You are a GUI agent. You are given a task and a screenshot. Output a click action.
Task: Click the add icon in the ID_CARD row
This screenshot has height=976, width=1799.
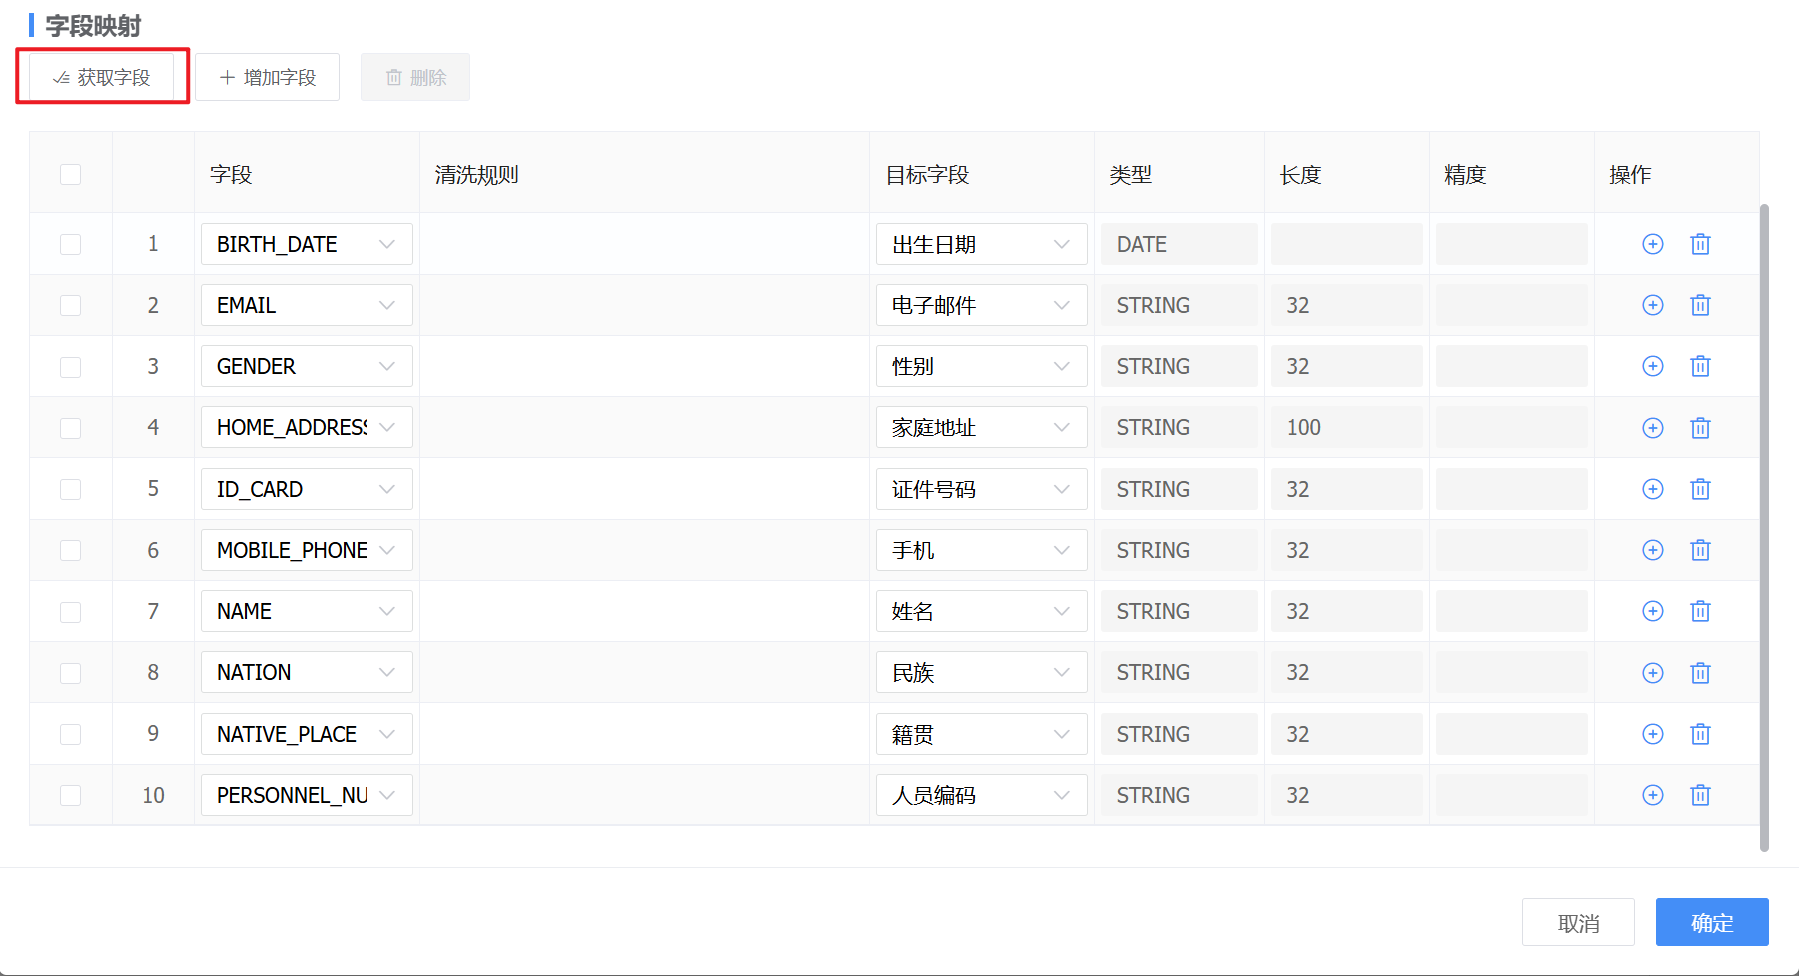click(x=1652, y=489)
